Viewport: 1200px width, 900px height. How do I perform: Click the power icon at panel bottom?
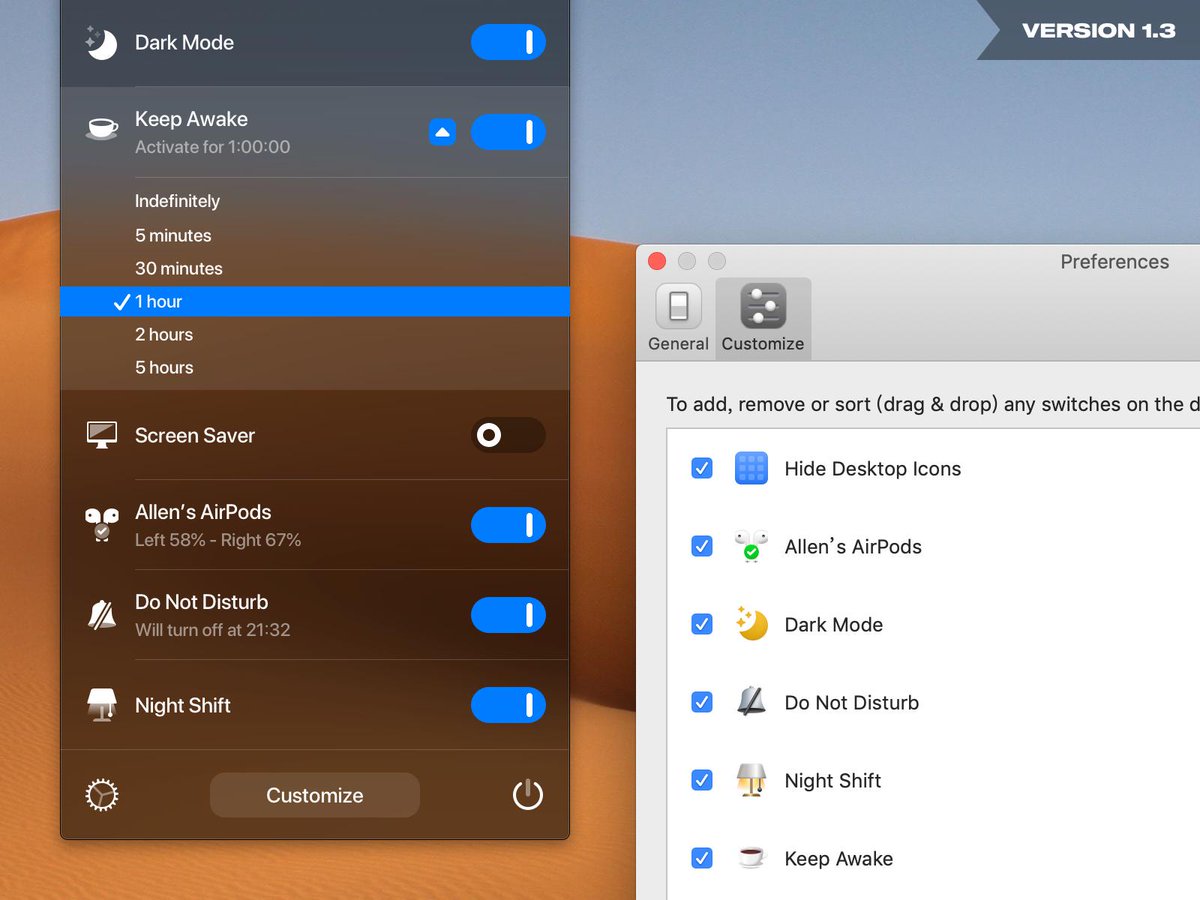pos(528,796)
